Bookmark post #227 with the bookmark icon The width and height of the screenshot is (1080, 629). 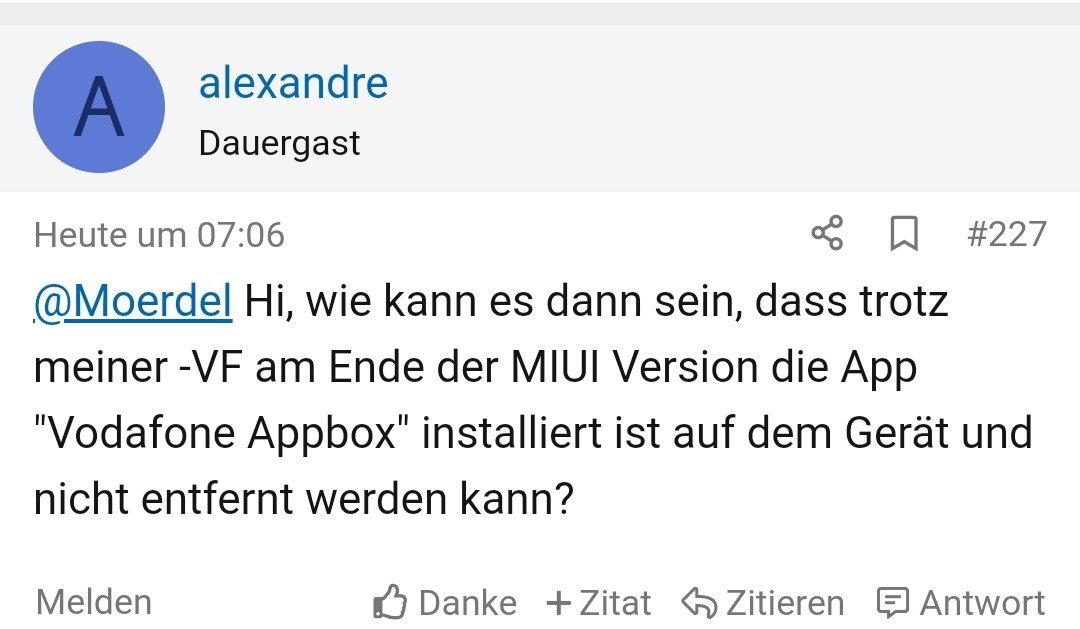tap(904, 234)
